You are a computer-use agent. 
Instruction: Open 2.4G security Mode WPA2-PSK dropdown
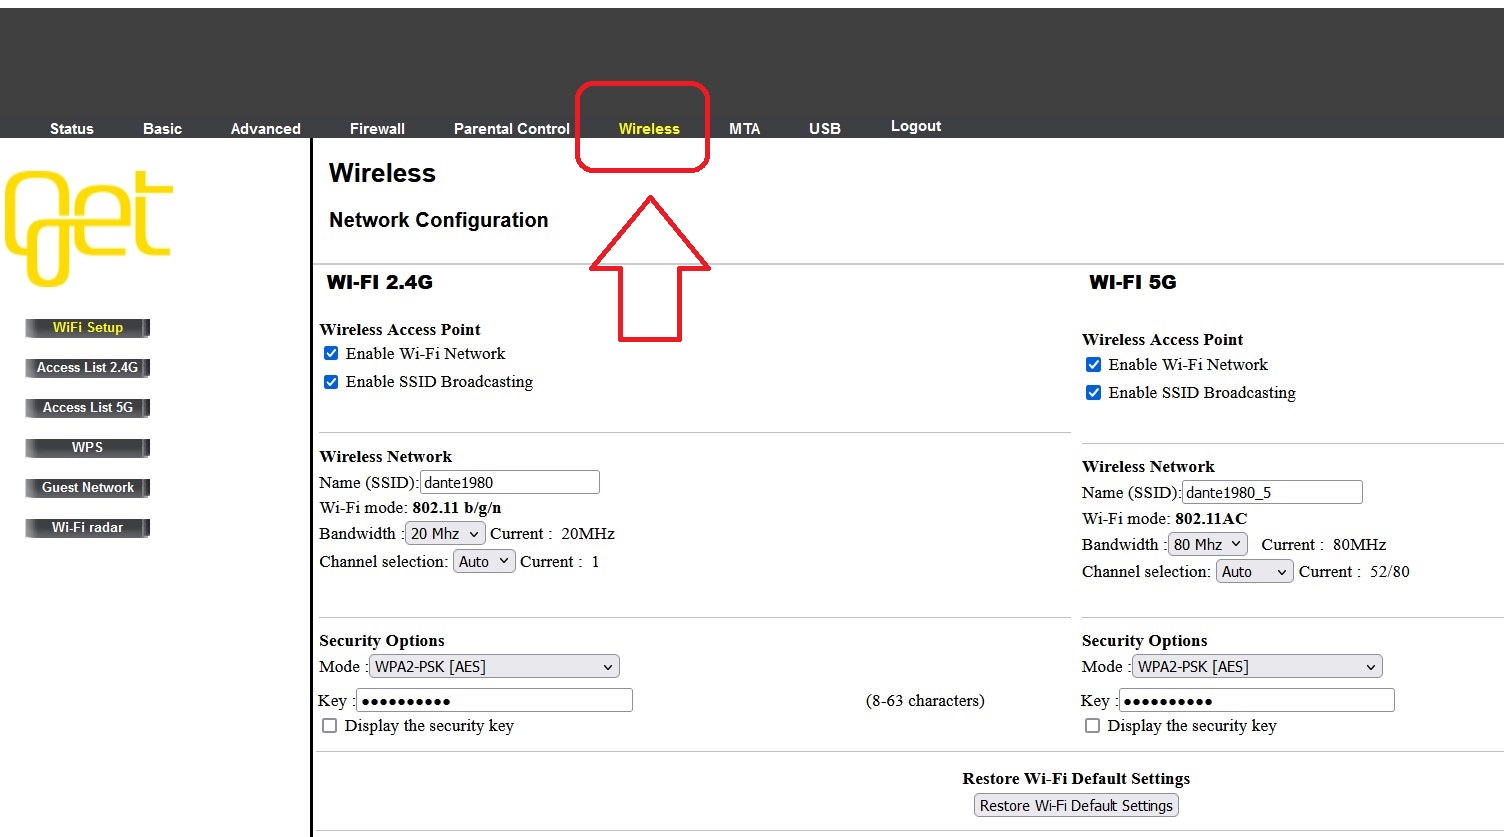pos(494,667)
